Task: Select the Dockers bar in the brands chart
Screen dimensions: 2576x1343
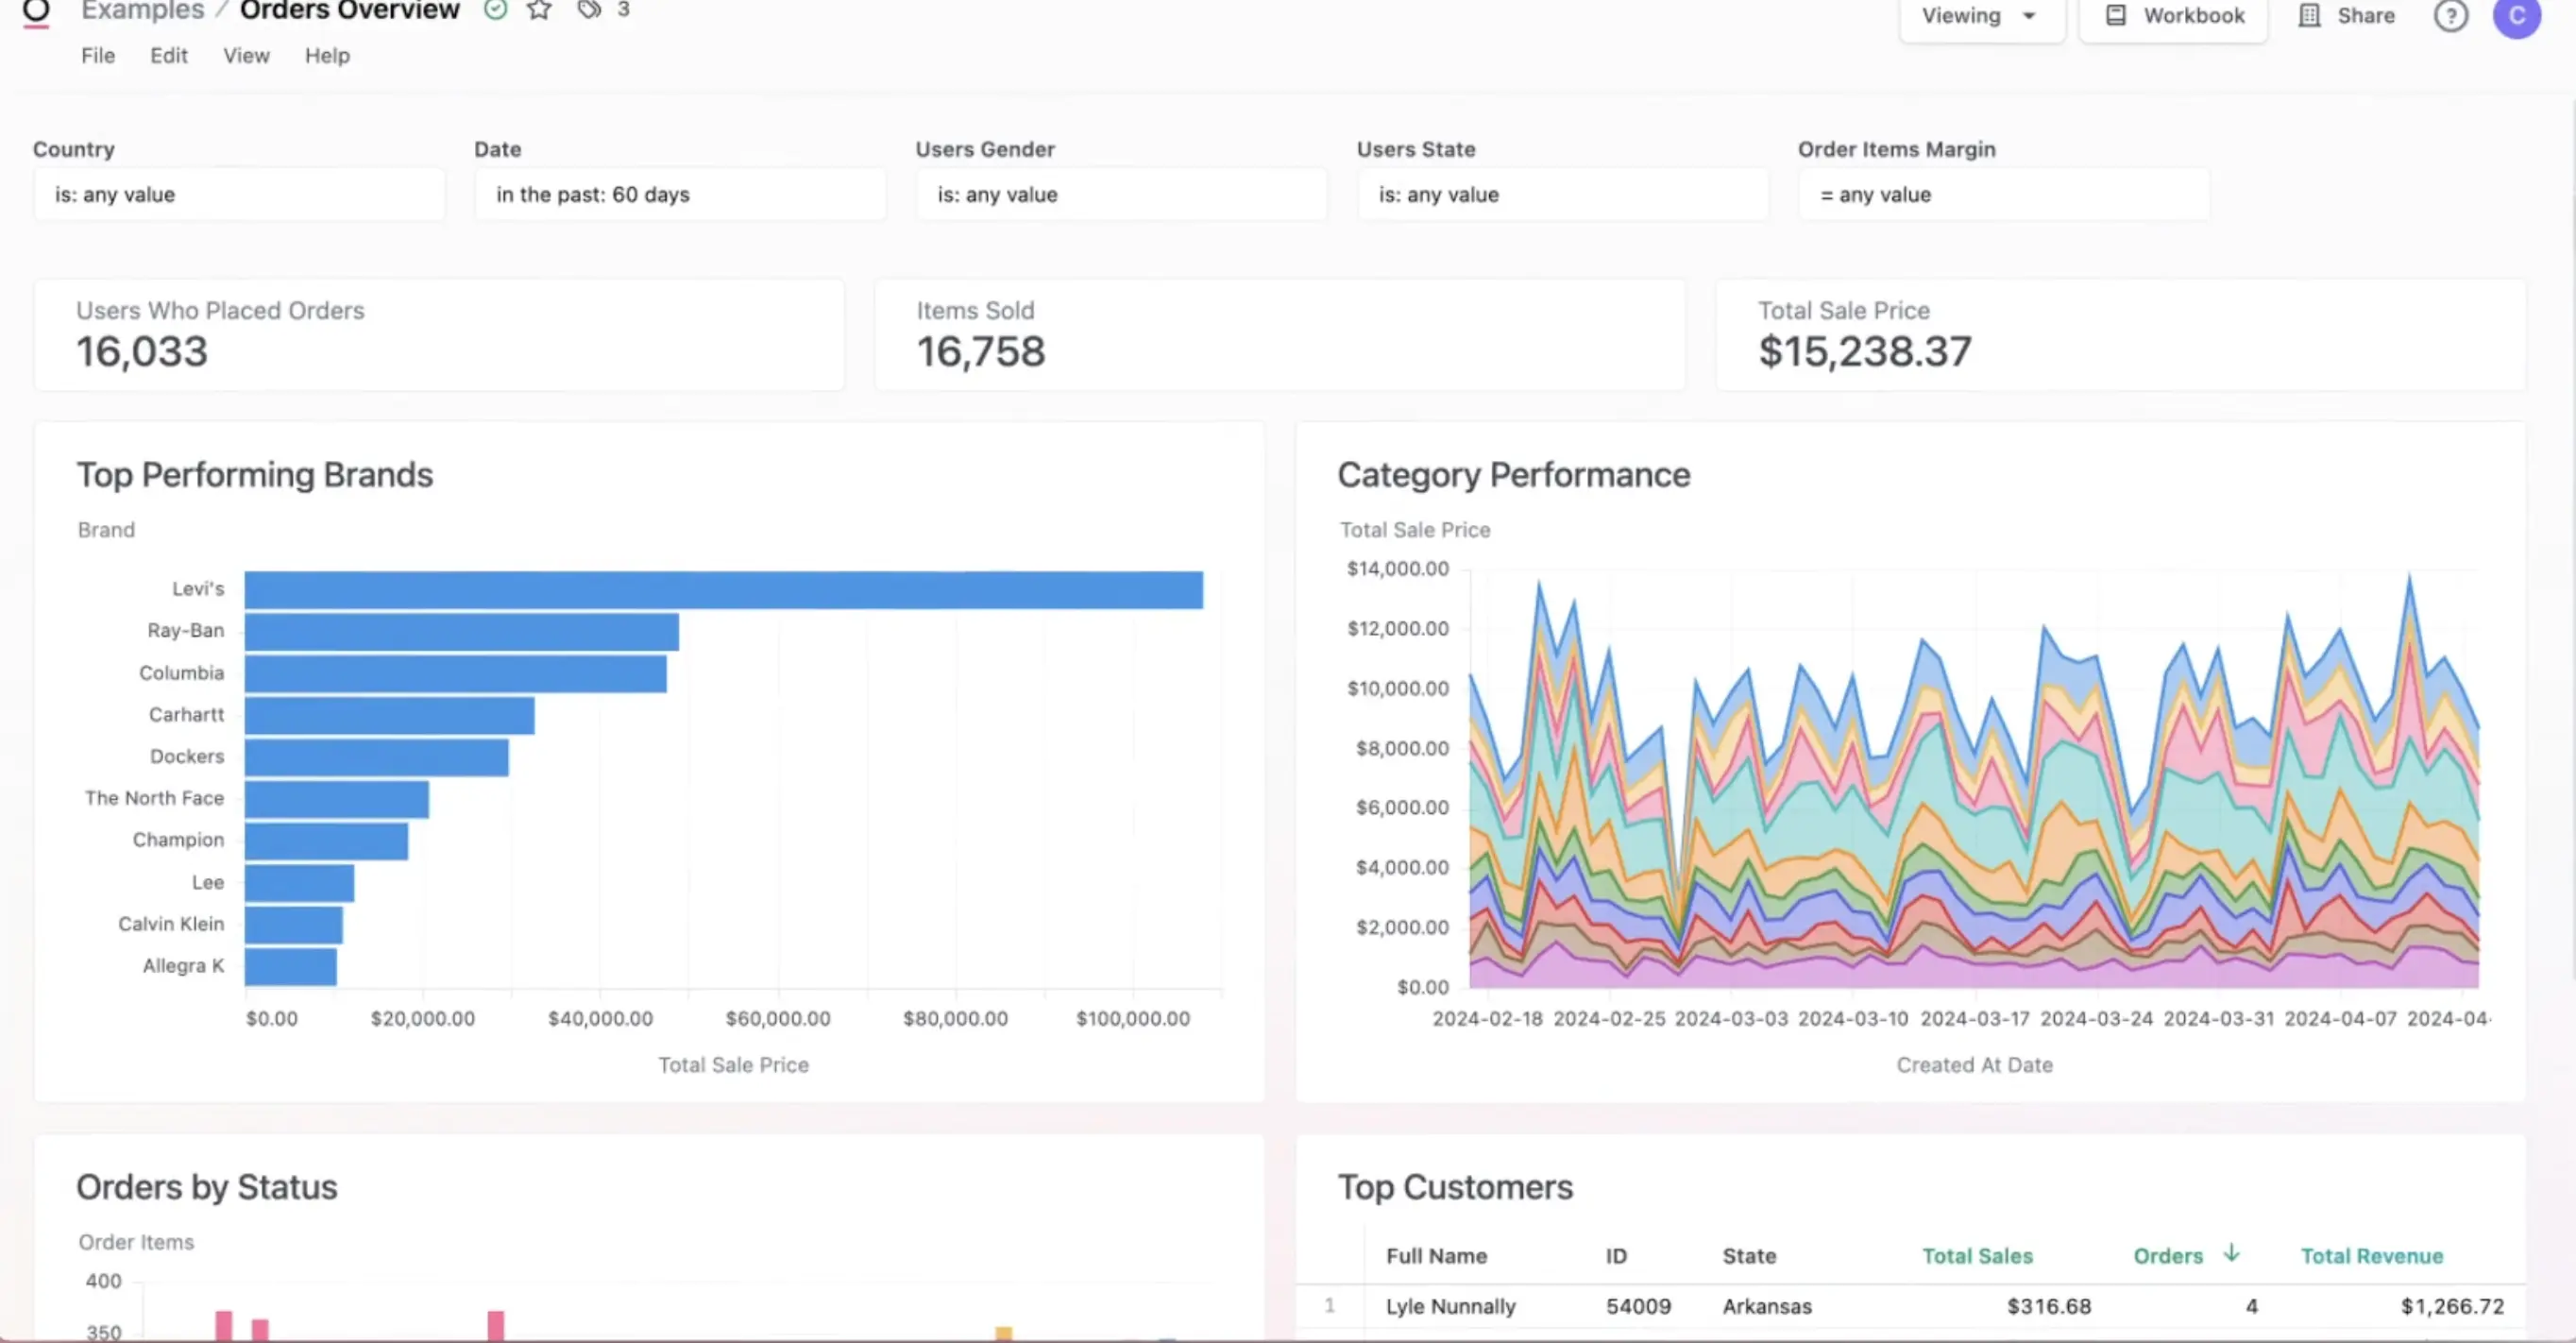Action: pos(377,758)
